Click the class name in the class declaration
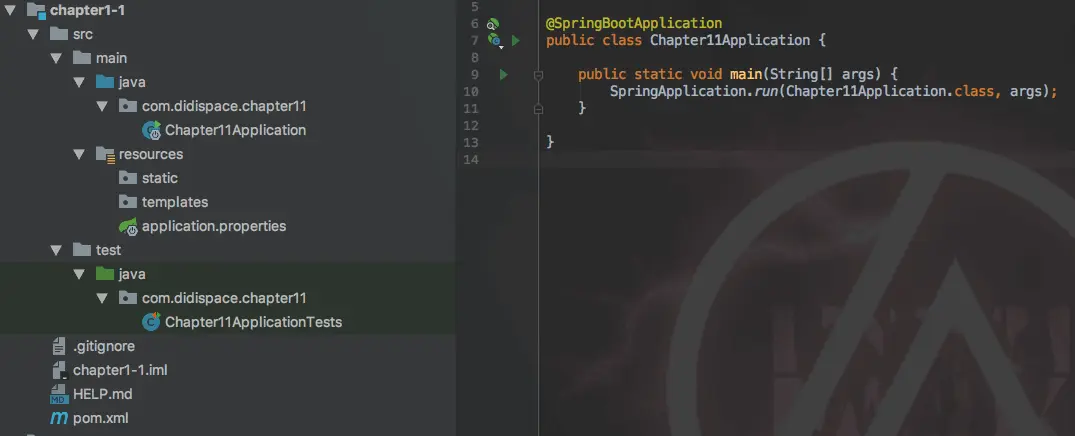 click(x=729, y=40)
